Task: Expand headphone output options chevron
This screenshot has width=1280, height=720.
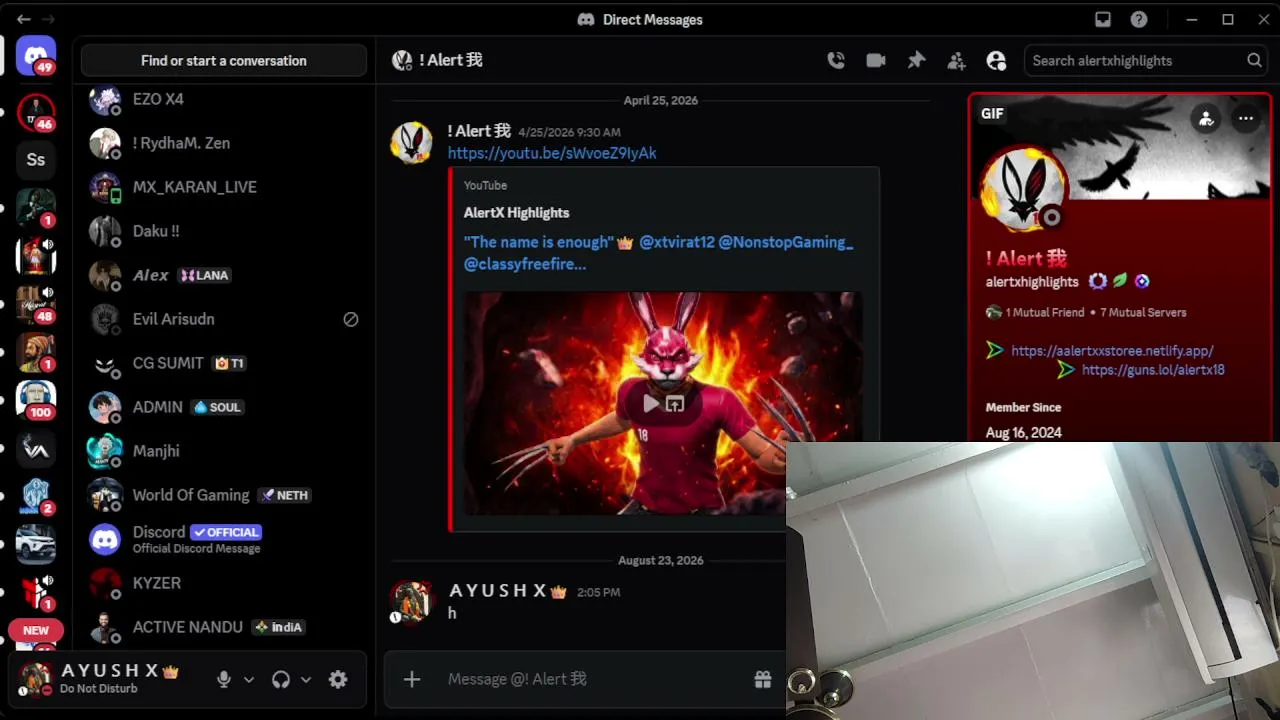Action: 306,679
